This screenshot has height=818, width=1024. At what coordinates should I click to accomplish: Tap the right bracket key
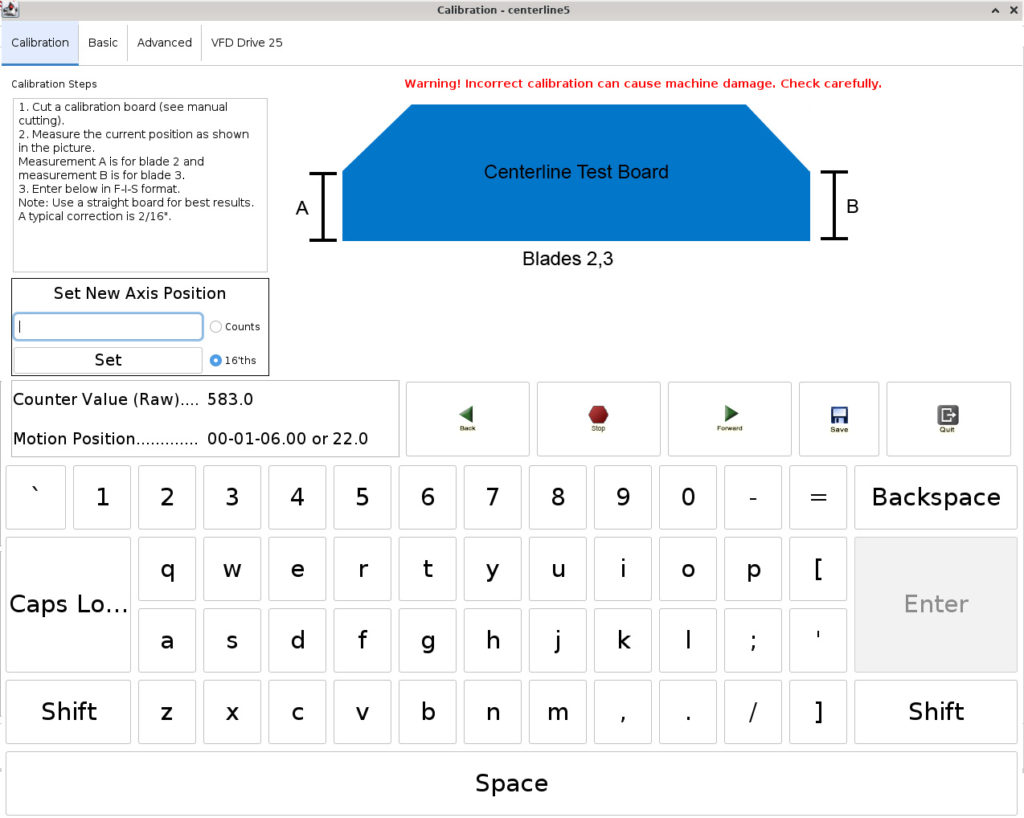click(x=818, y=712)
